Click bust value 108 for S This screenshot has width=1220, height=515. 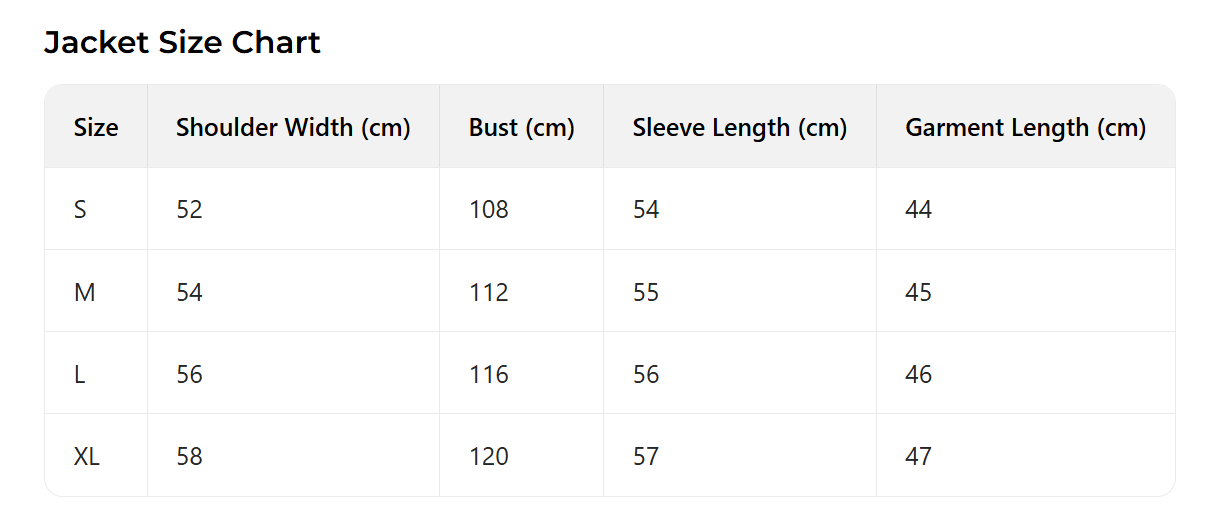tap(488, 210)
